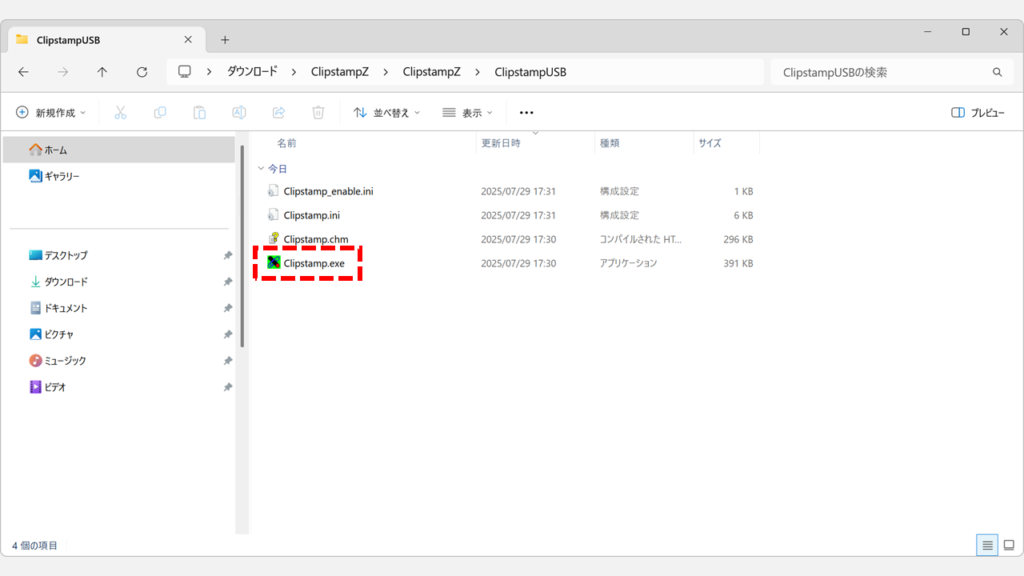Go forward with the right arrow
This screenshot has height=576, width=1024.
63,72
